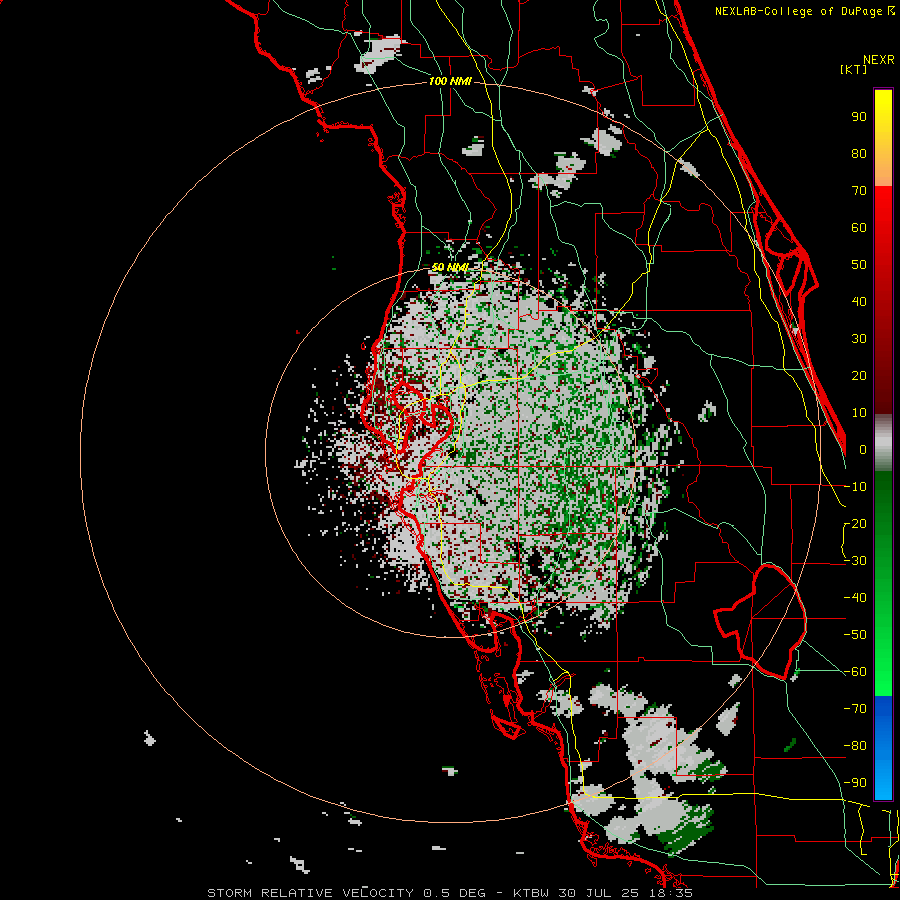Click the -90 scale value
Viewport: 900px width, 900px height.
tap(855, 783)
